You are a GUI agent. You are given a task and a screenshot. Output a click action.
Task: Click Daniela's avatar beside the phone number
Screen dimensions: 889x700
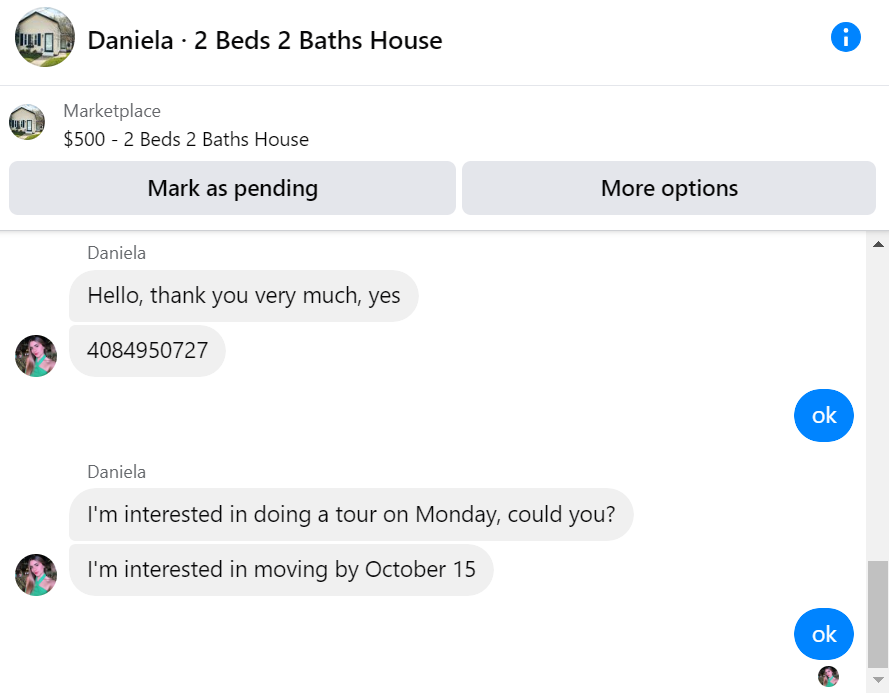(36, 356)
